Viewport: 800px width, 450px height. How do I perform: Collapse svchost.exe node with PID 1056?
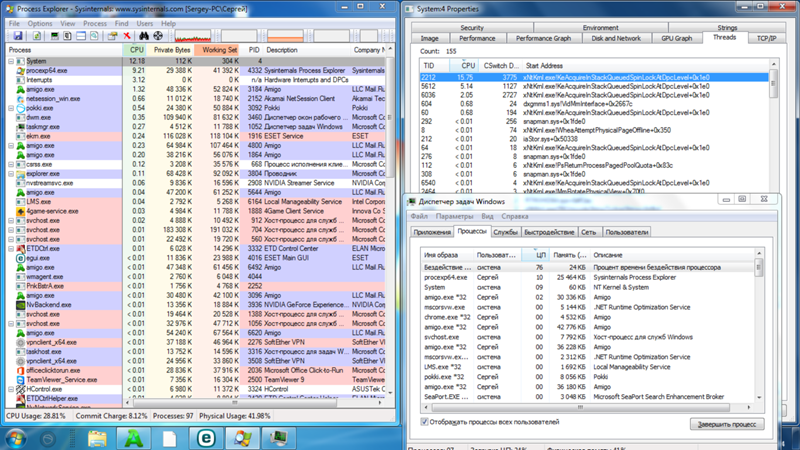point(11,323)
